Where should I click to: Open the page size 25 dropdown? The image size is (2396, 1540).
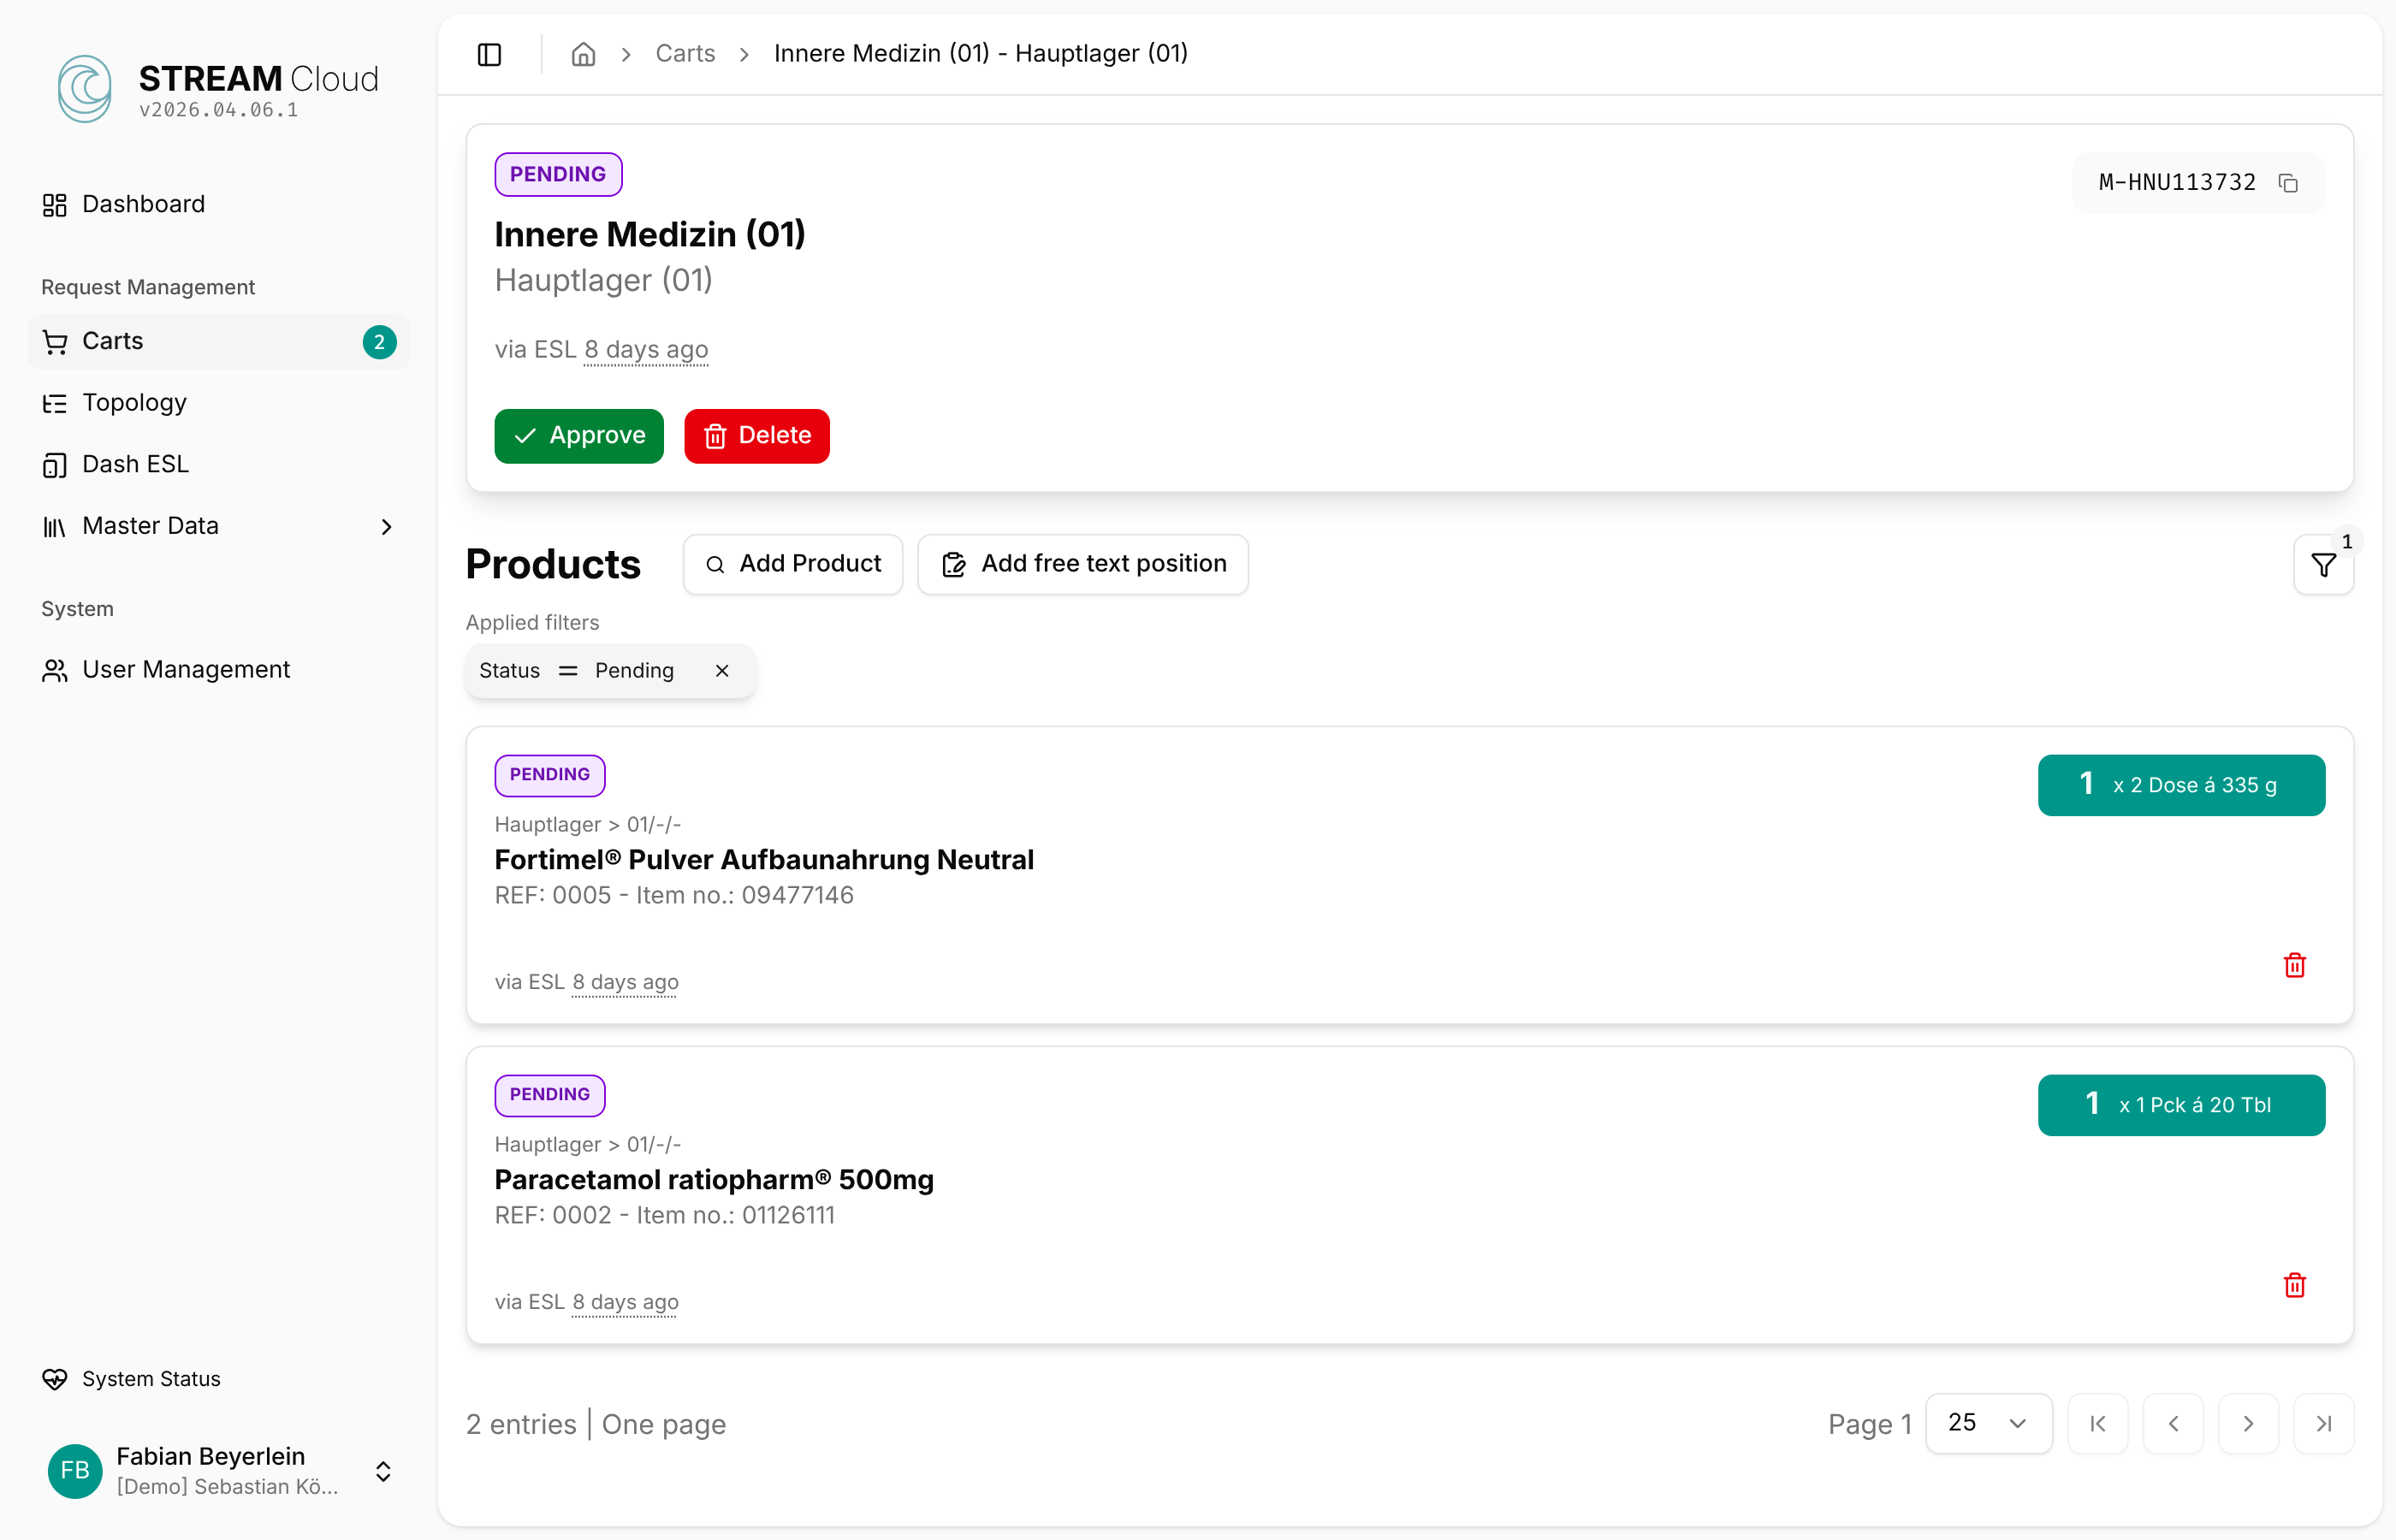1988,1423
